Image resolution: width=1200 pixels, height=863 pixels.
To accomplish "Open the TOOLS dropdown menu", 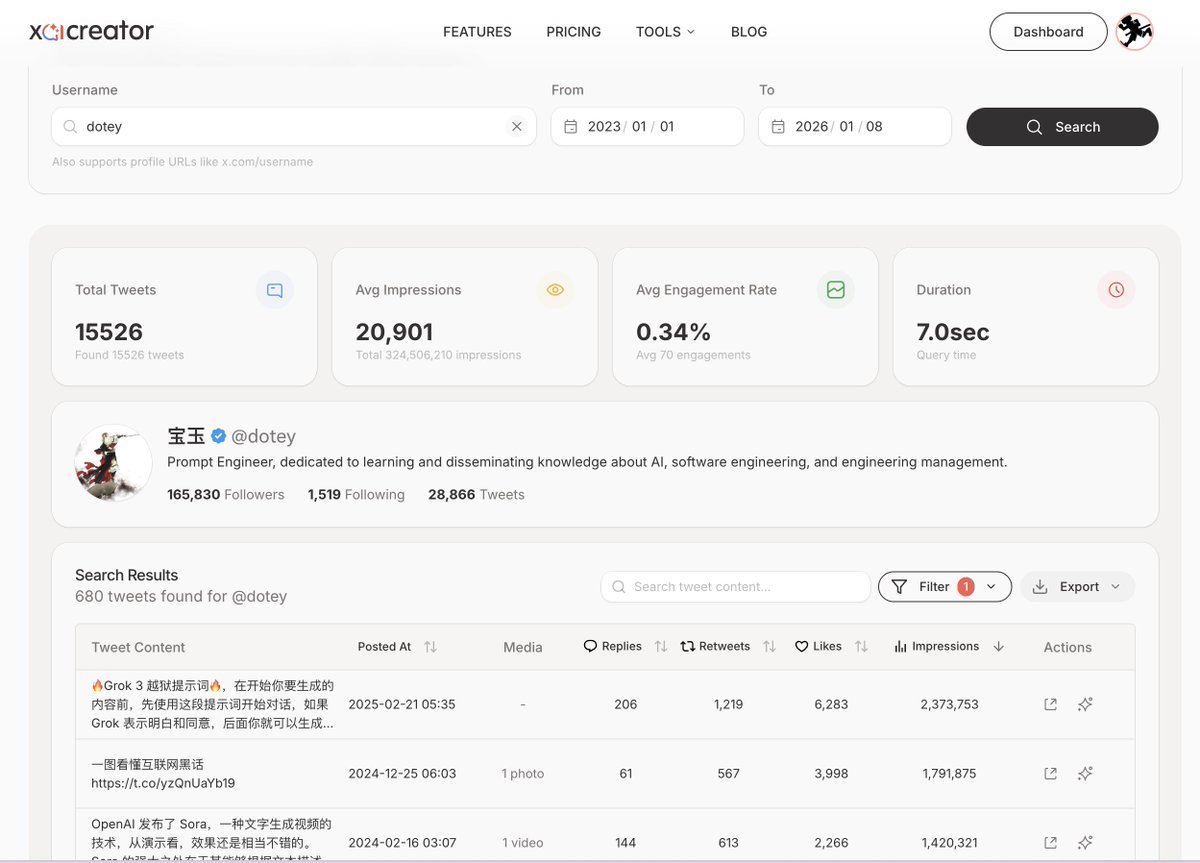I will [x=665, y=32].
